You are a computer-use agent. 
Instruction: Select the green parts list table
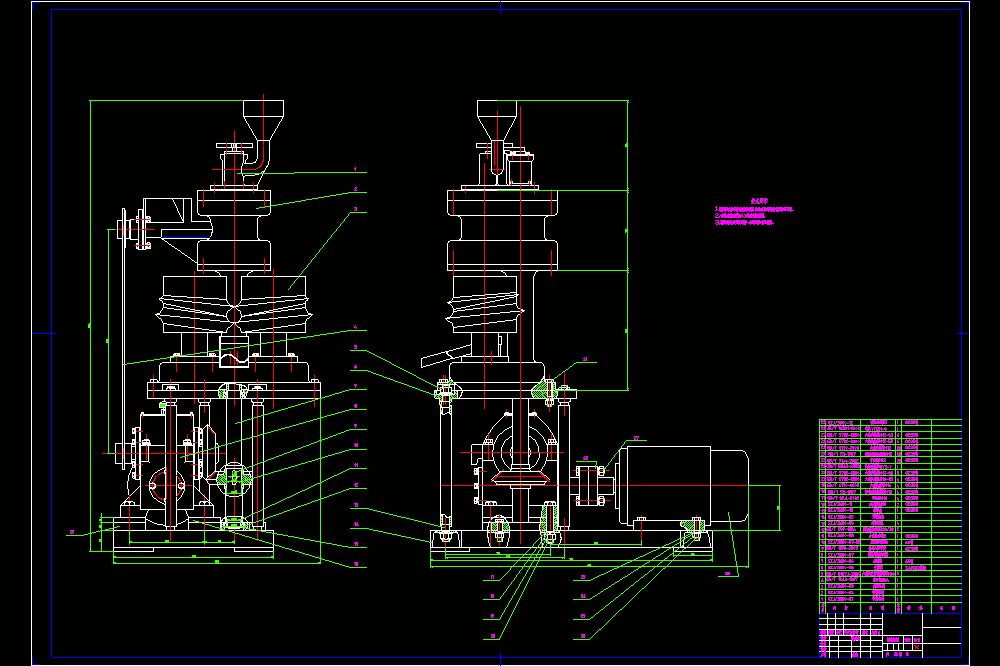tap(890, 516)
